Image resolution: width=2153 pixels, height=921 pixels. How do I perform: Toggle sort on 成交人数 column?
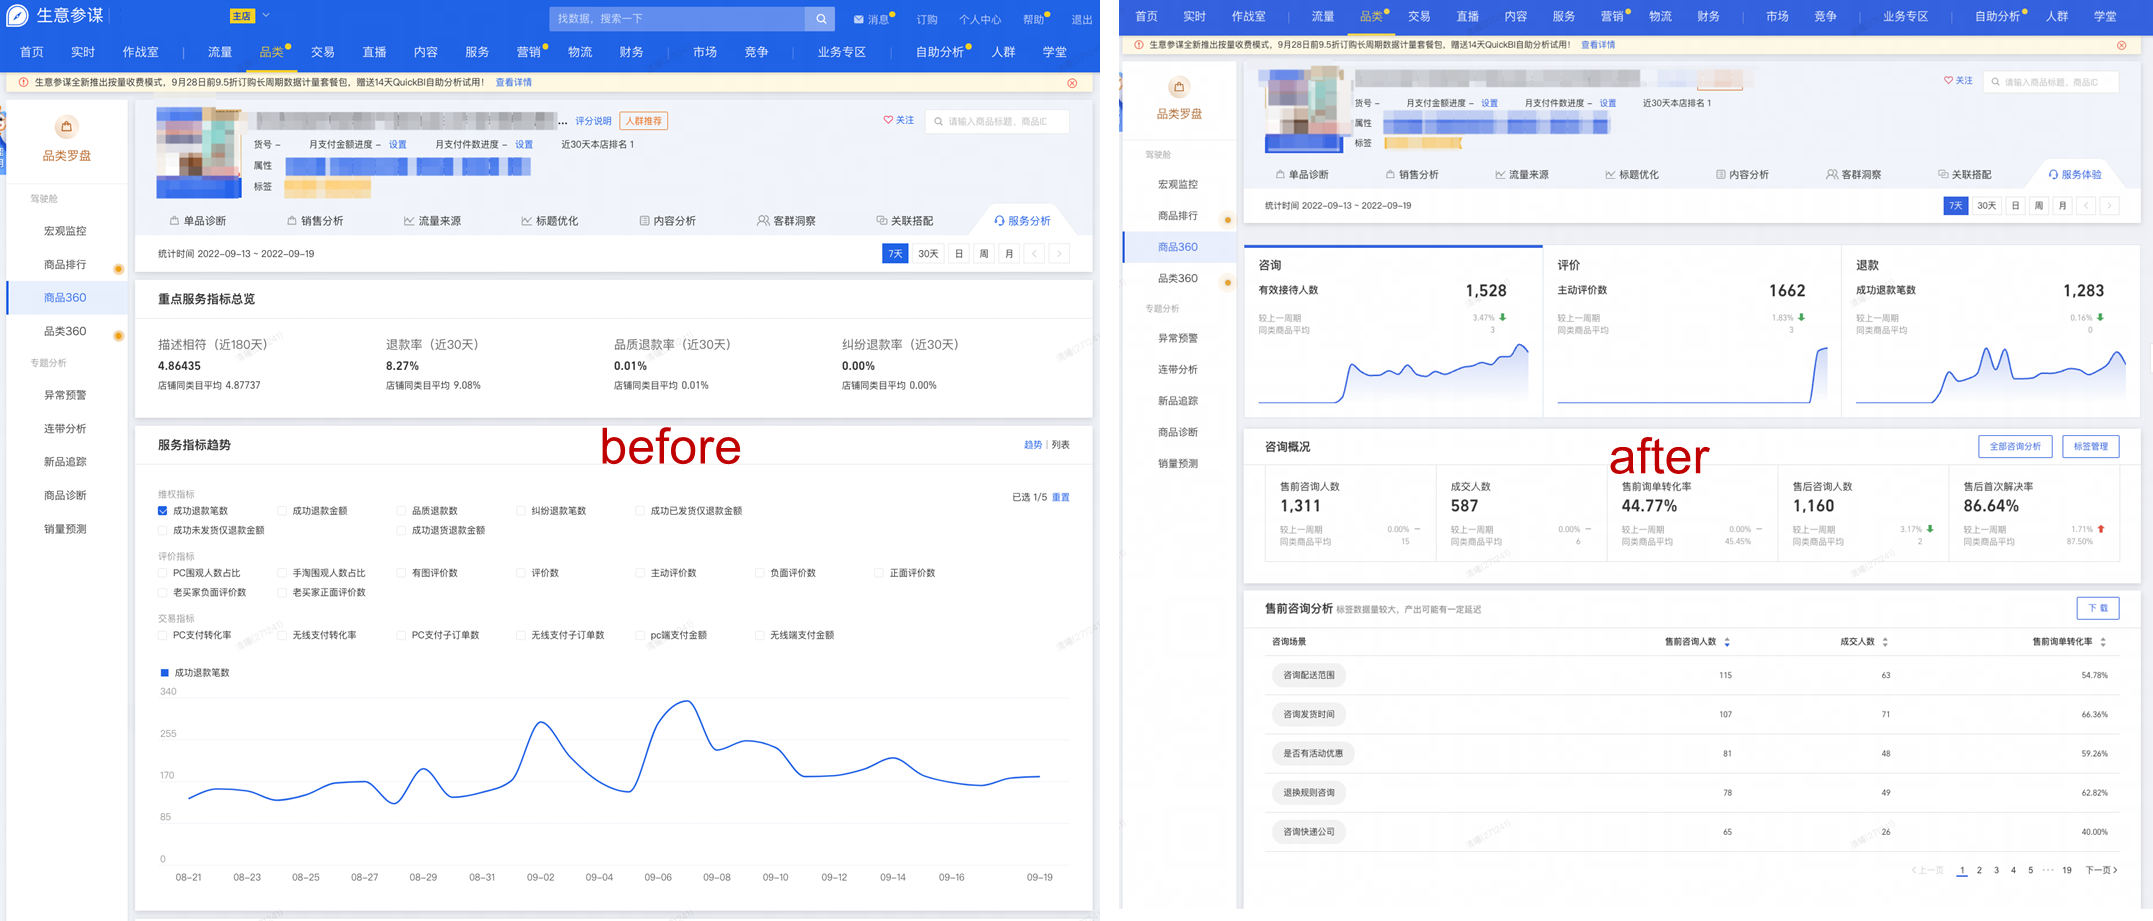coord(1885,642)
